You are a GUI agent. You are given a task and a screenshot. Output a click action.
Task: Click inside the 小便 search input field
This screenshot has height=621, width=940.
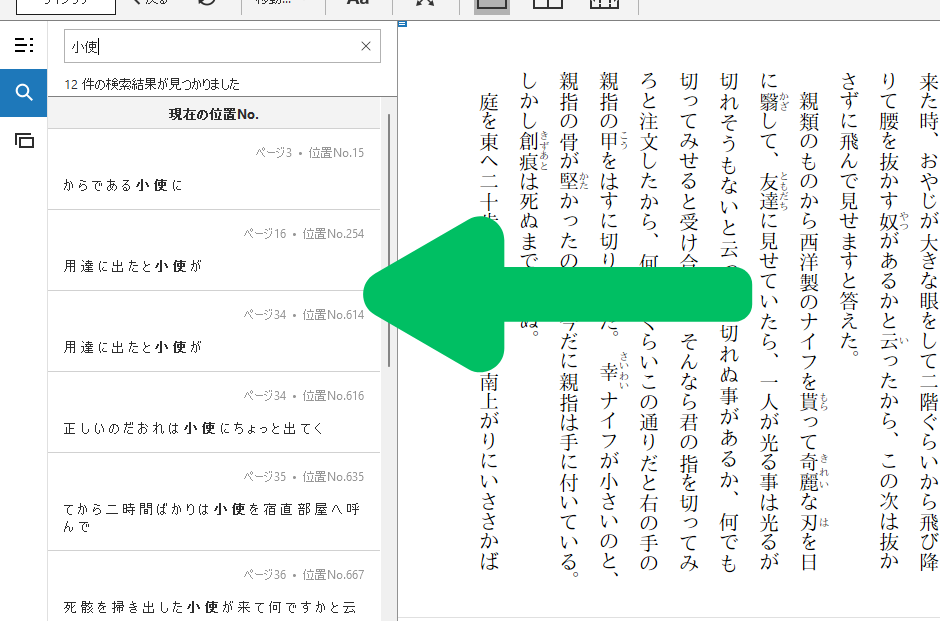(200, 46)
